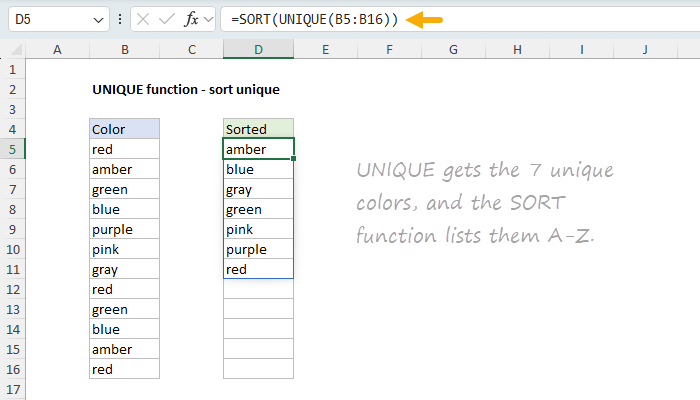This screenshot has width=700, height=400.
Task: Select row 12 header
Action: coord(12,289)
